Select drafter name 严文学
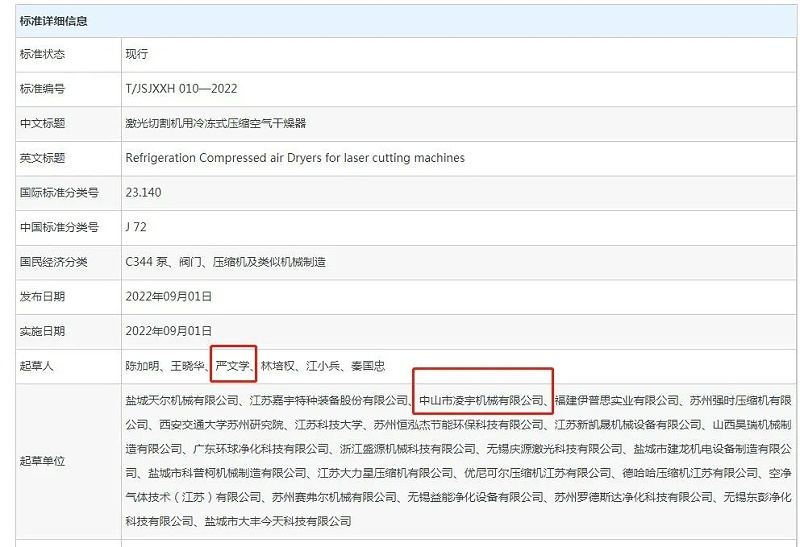 click(x=232, y=366)
